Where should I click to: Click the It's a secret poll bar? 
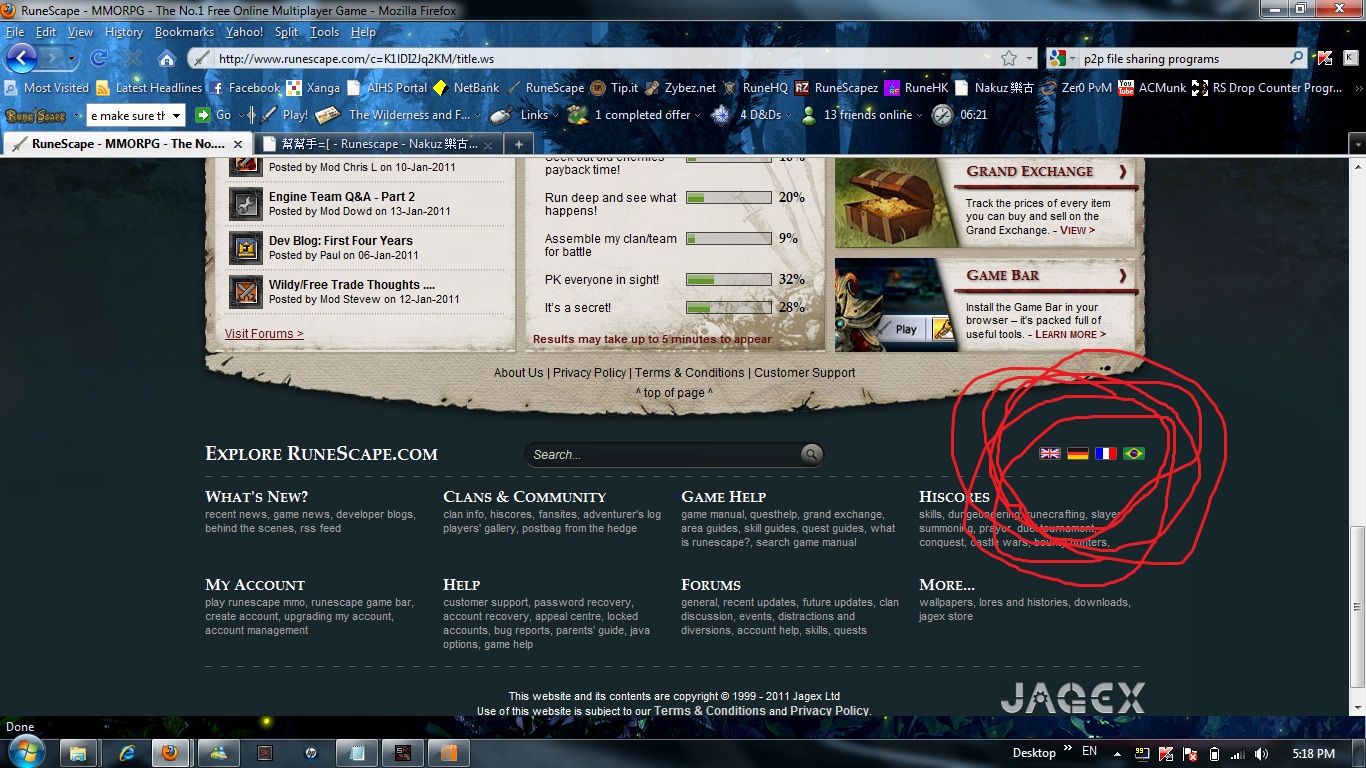click(728, 308)
